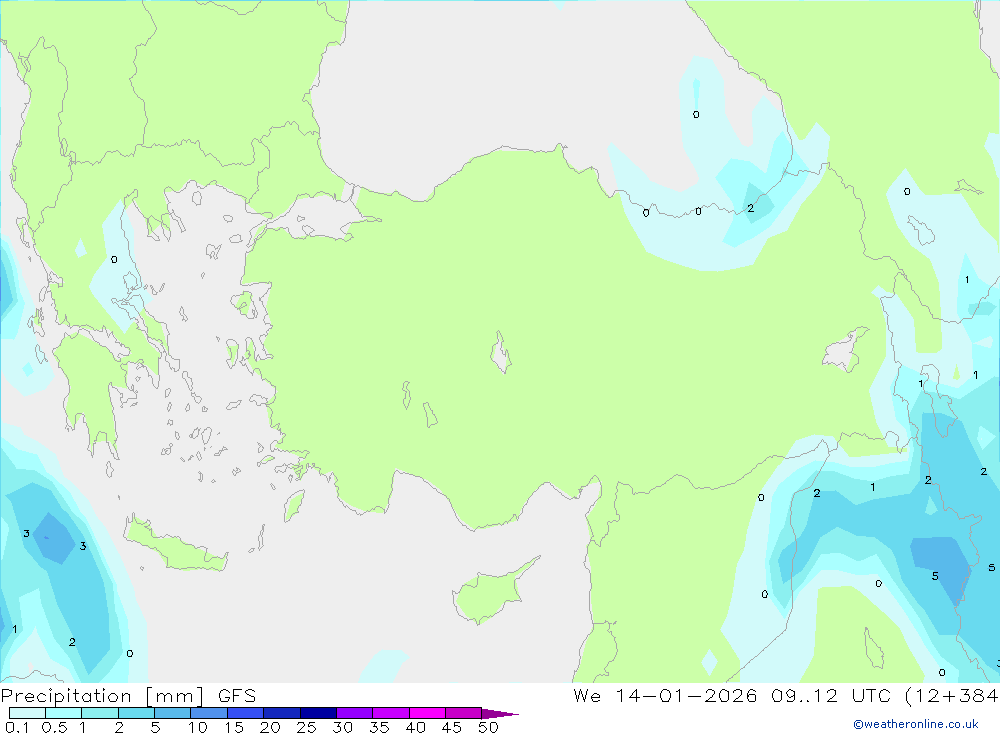Pick the 1–2 mm legend color swatch
Image resolution: width=1000 pixels, height=733 pixels.
100,713
